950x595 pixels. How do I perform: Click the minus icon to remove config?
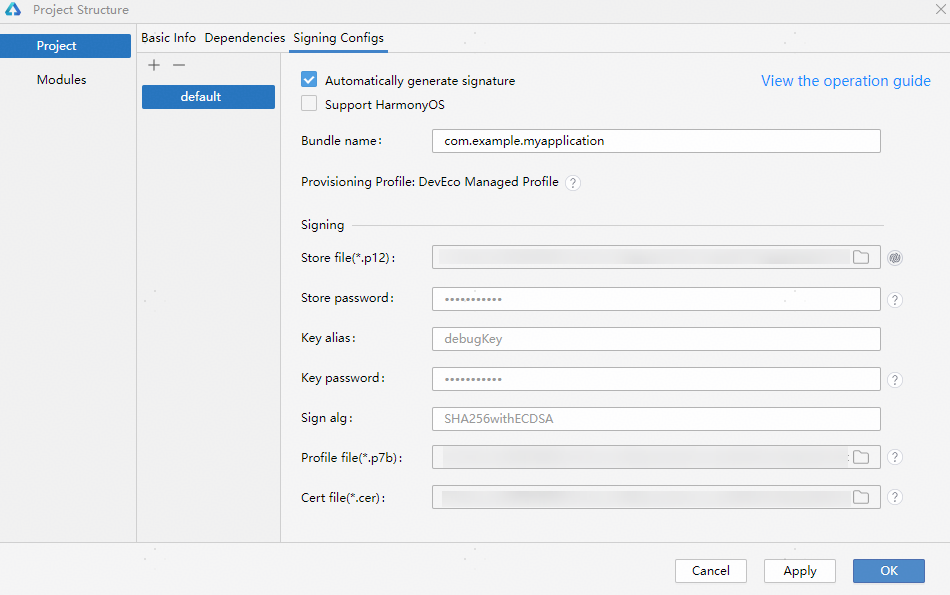tap(179, 65)
